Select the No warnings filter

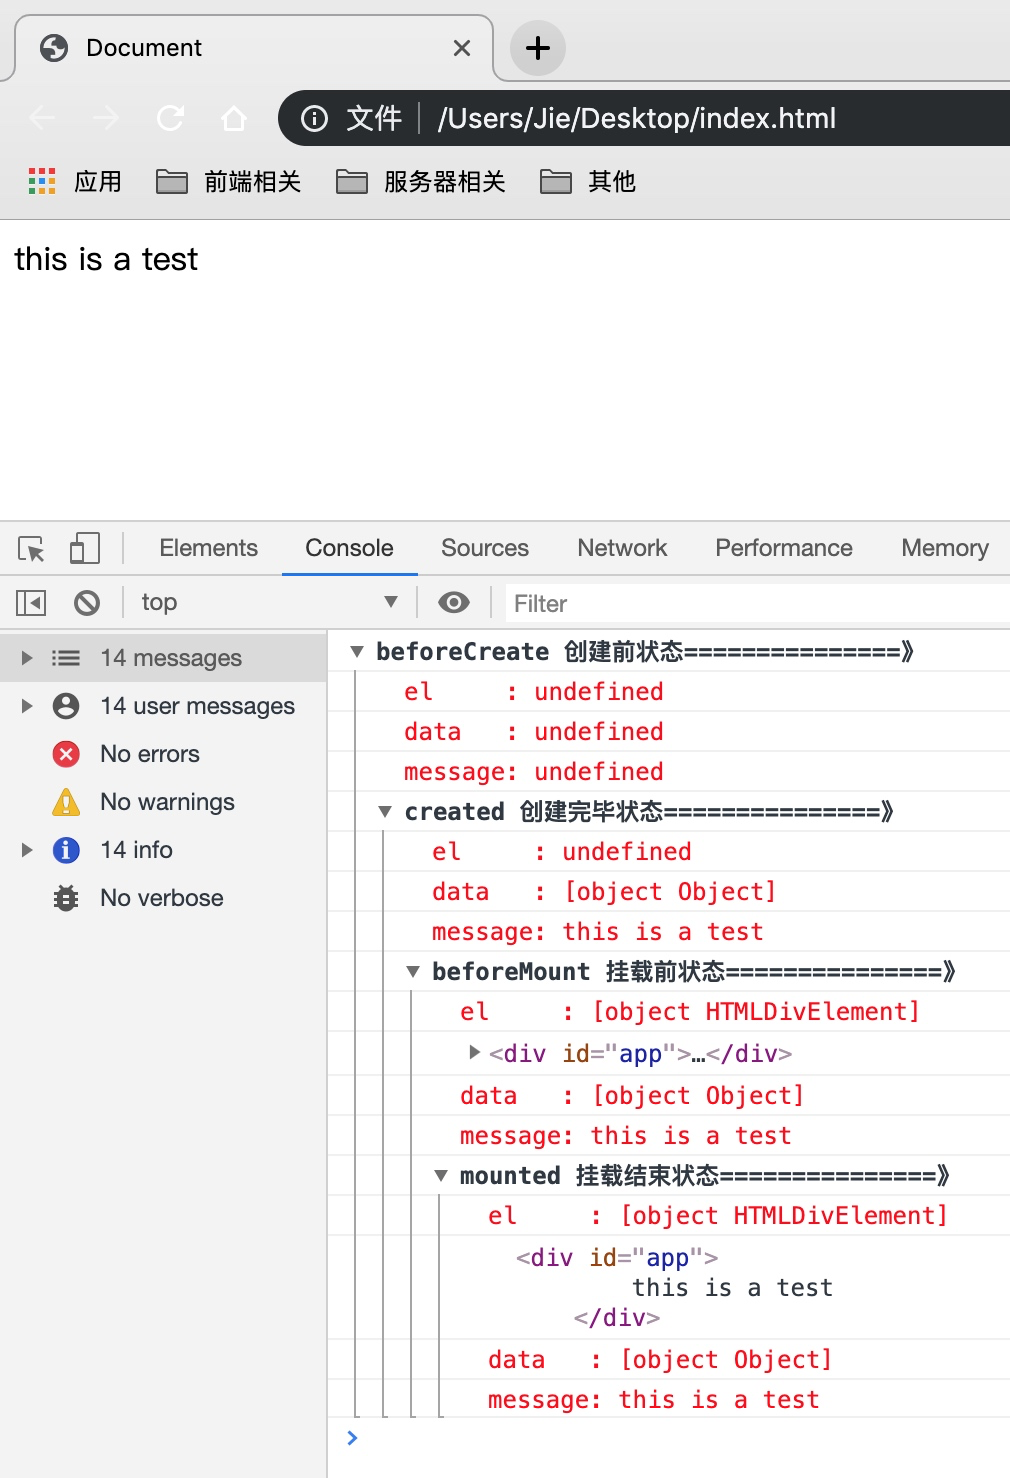(167, 802)
